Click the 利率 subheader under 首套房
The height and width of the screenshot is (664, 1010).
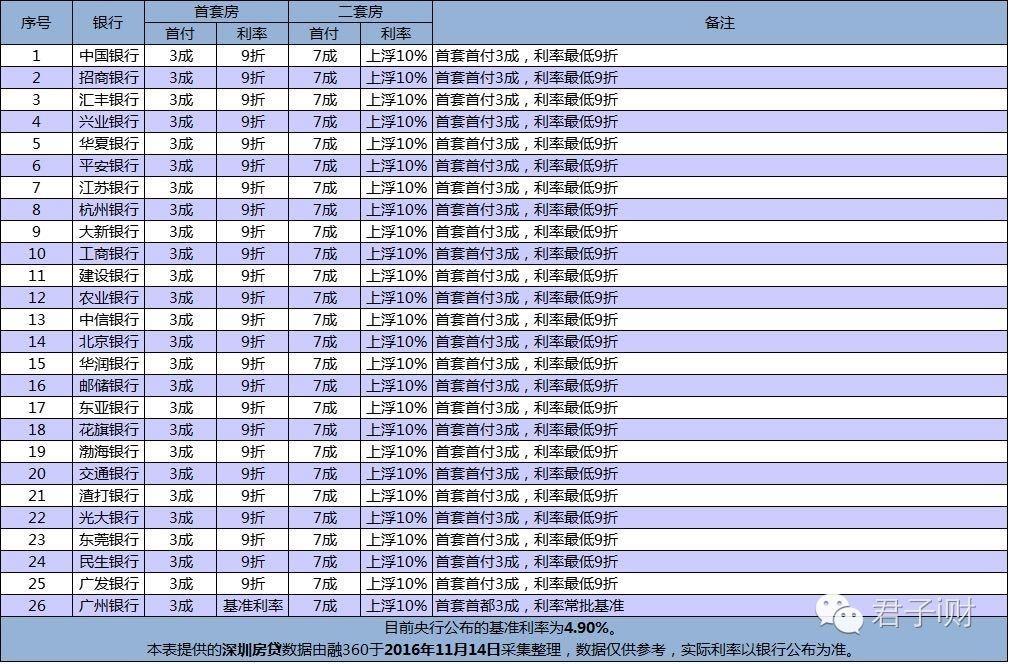pyautogui.click(x=252, y=34)
